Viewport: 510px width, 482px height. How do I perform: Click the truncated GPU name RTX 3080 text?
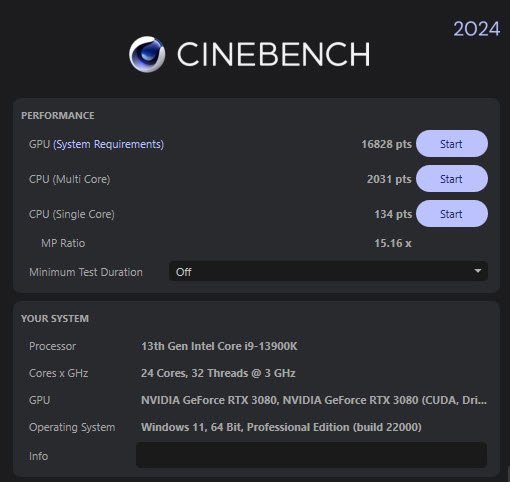314,400
